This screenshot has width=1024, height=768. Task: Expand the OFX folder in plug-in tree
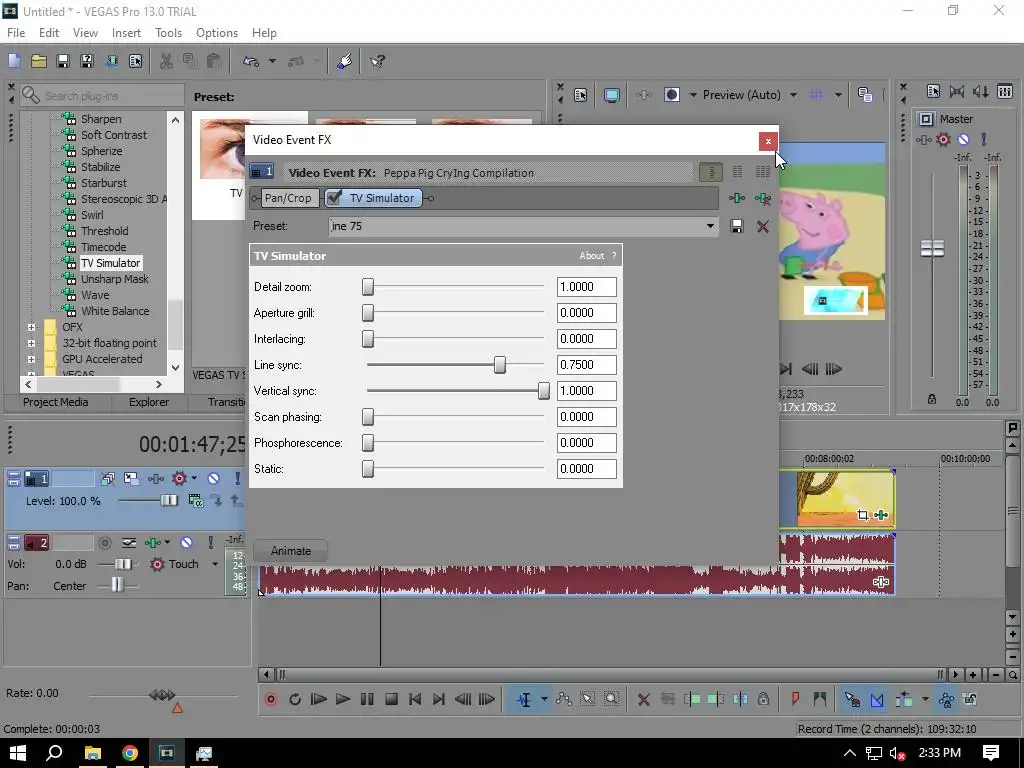click(x=31, y=327)
